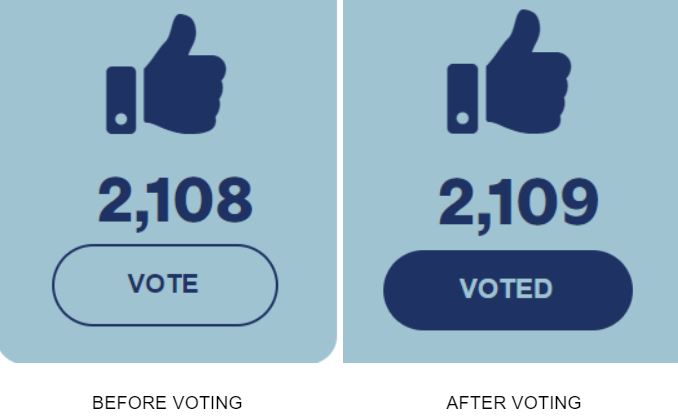Click the fist of the right thumbs-up icon

(x=528, y=71)
